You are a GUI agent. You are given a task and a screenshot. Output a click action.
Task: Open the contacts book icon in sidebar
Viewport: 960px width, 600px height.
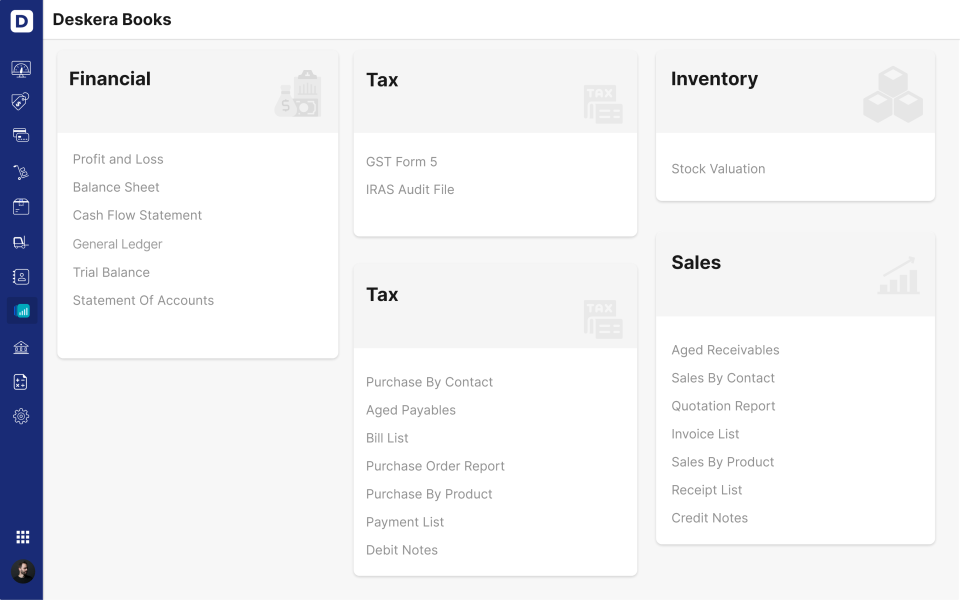click(x=21, y=277)
